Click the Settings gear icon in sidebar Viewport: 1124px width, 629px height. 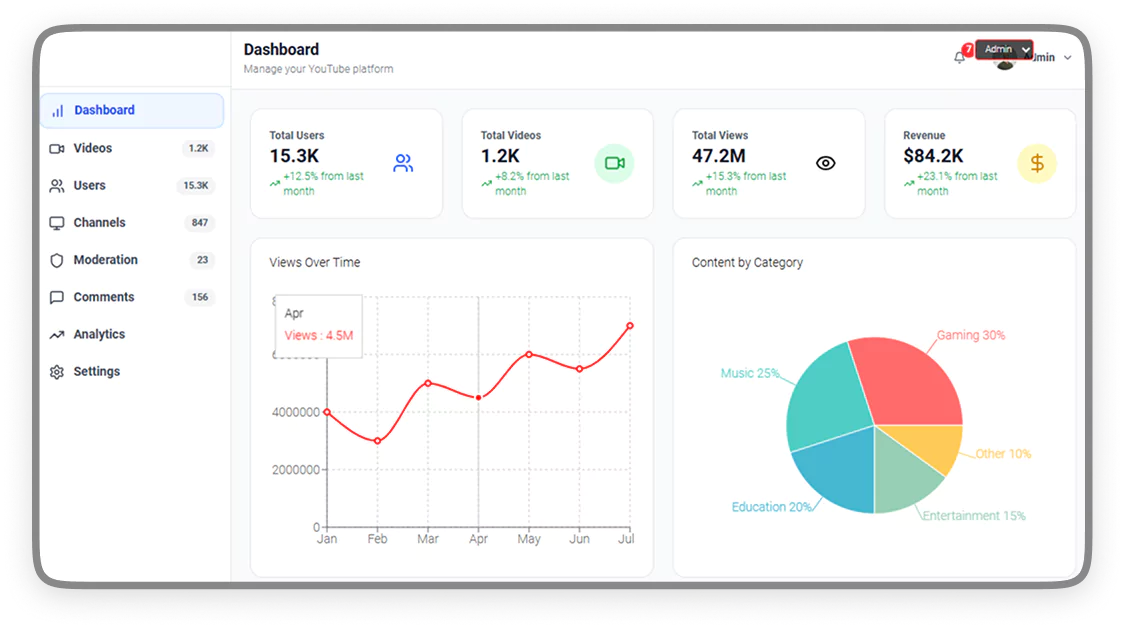[x=57, y=372]
